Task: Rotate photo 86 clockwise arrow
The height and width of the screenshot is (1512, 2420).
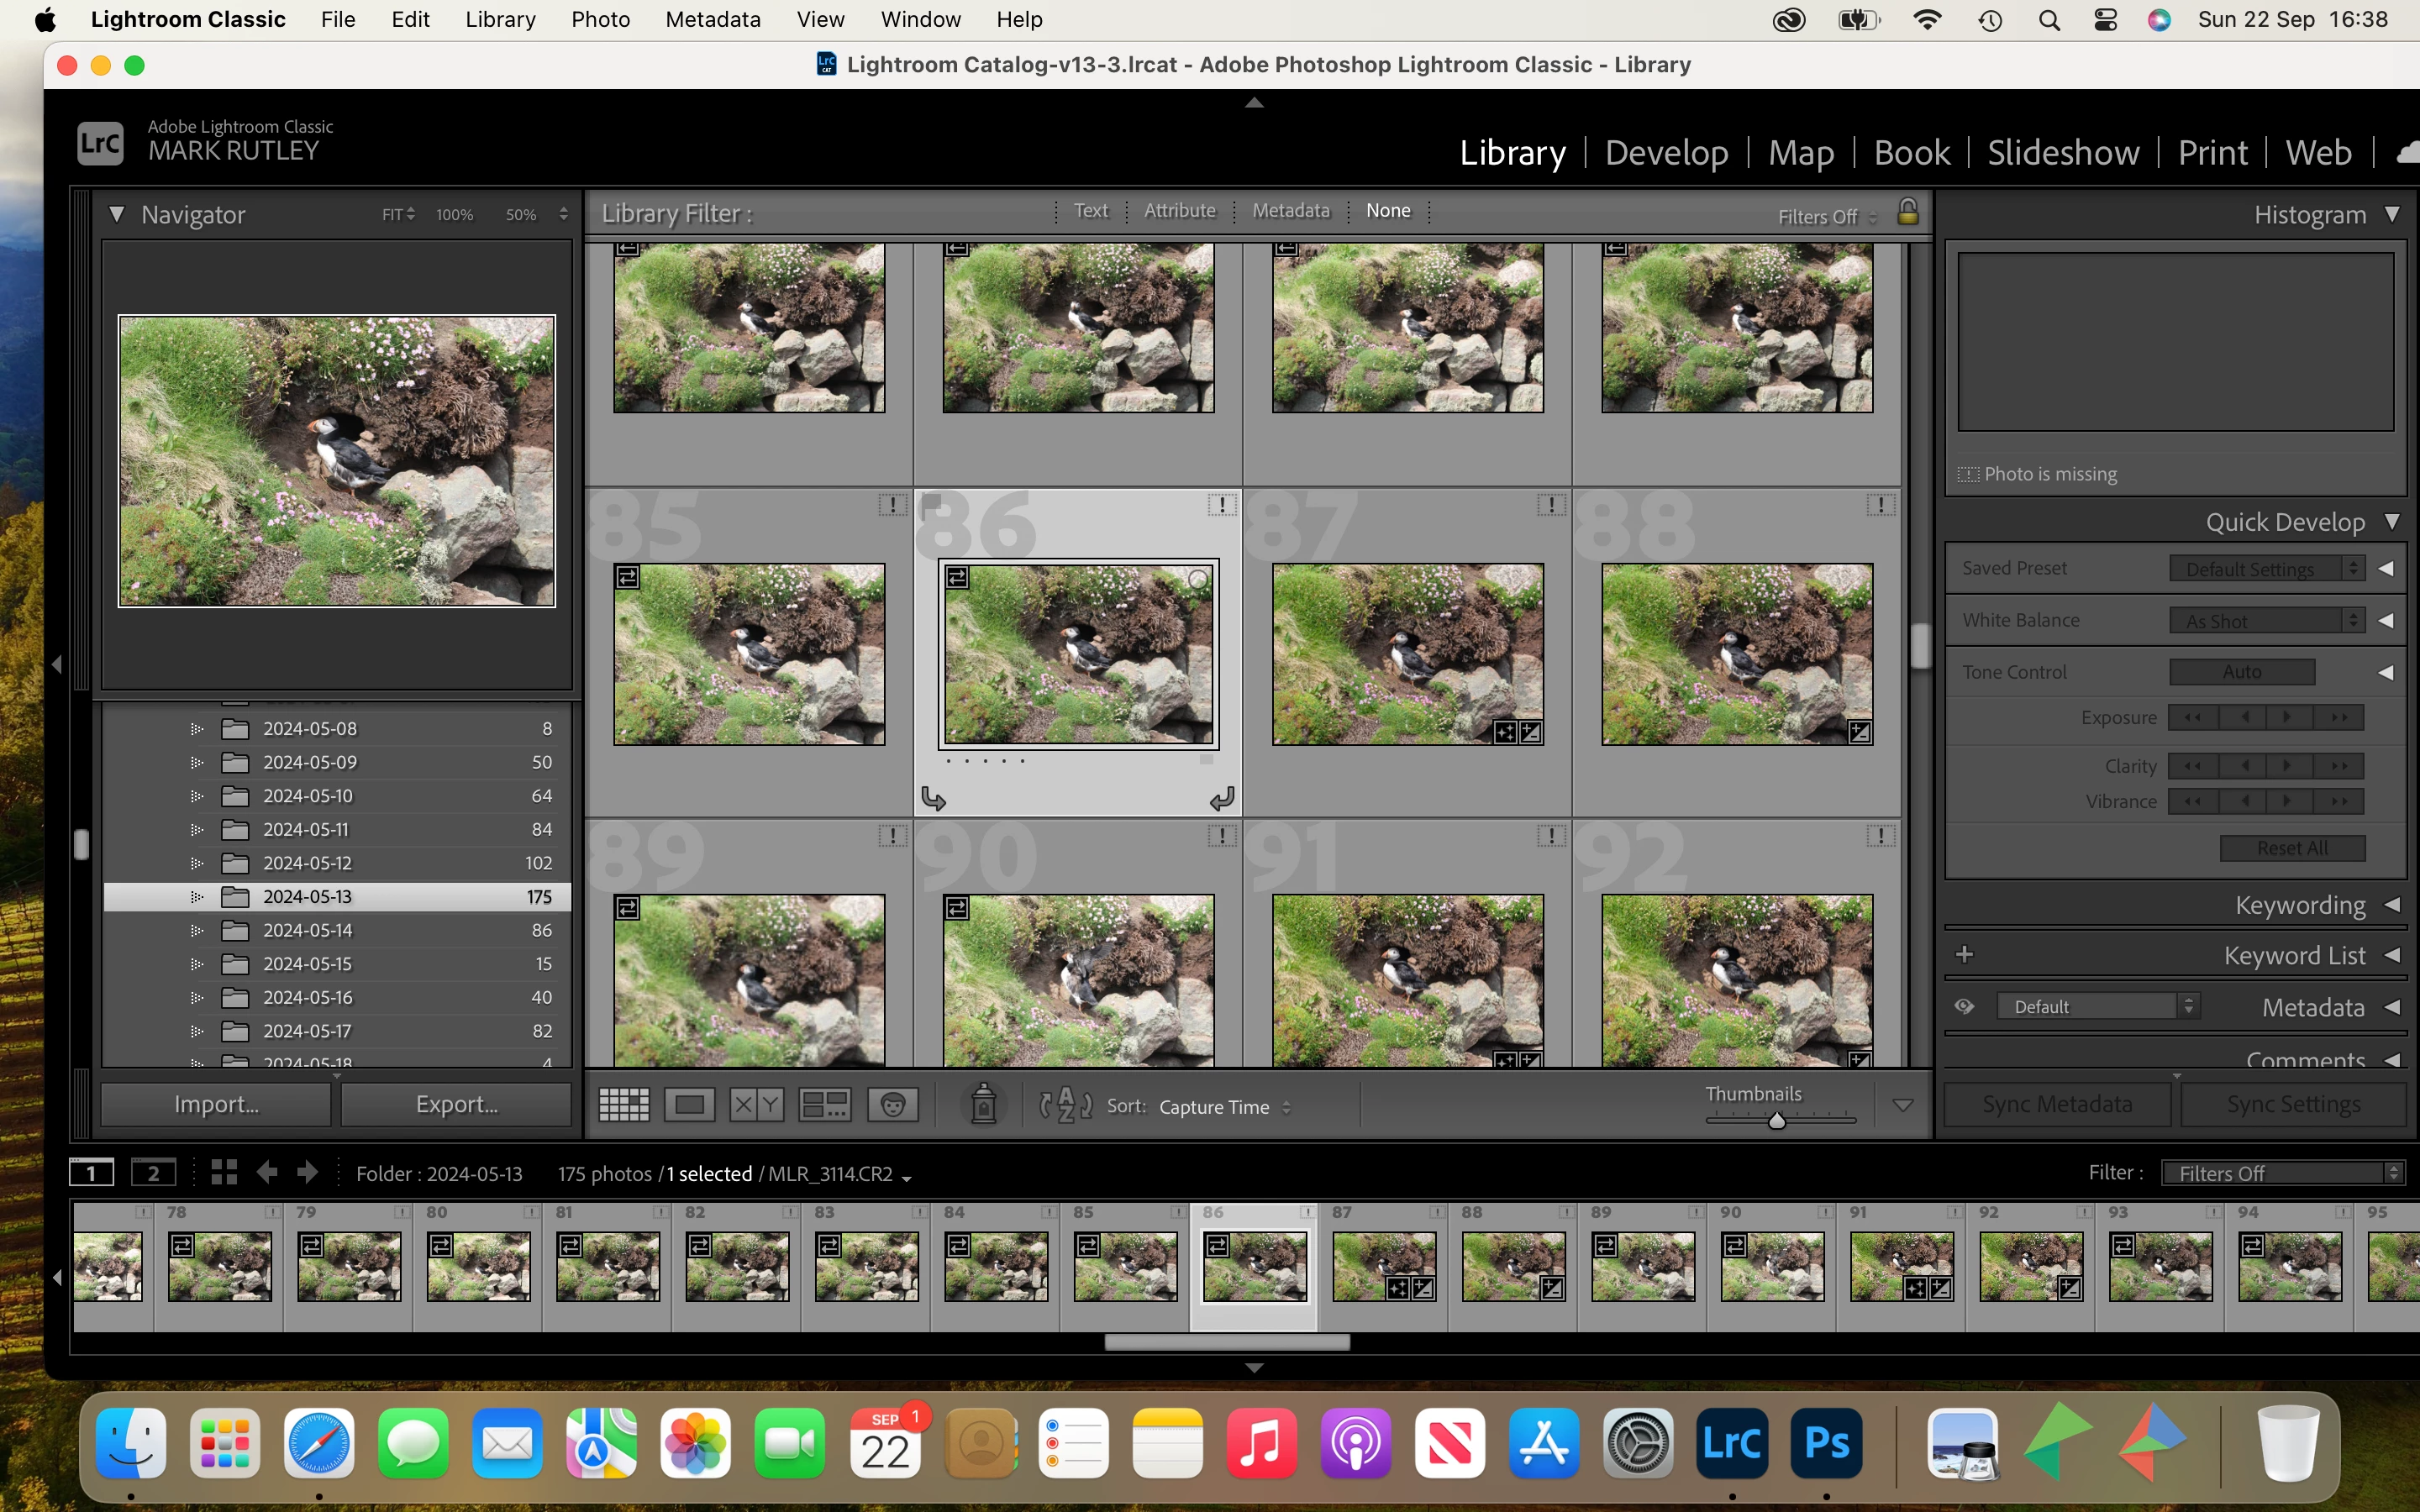Action: point(1221,798)
